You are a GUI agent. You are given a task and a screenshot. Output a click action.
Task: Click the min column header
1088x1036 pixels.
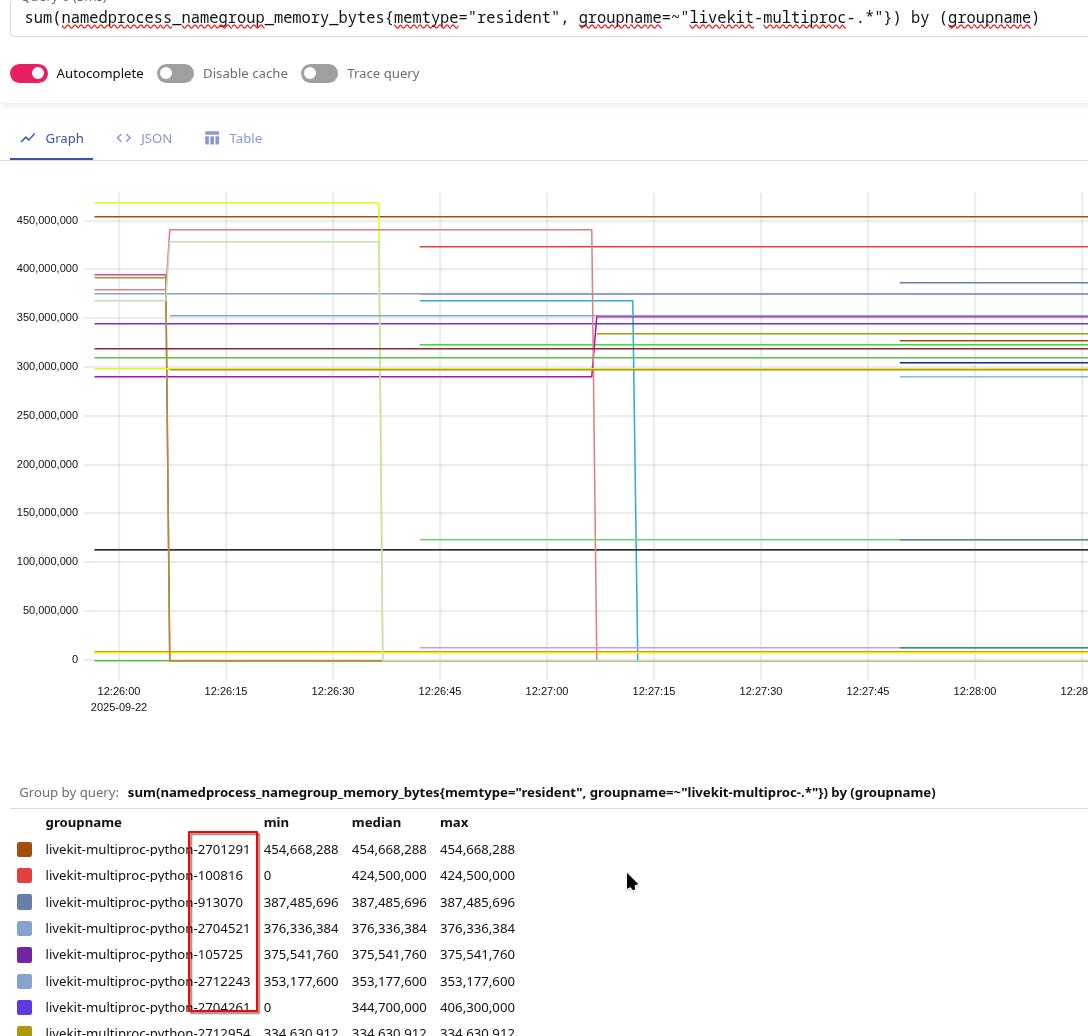276,822
